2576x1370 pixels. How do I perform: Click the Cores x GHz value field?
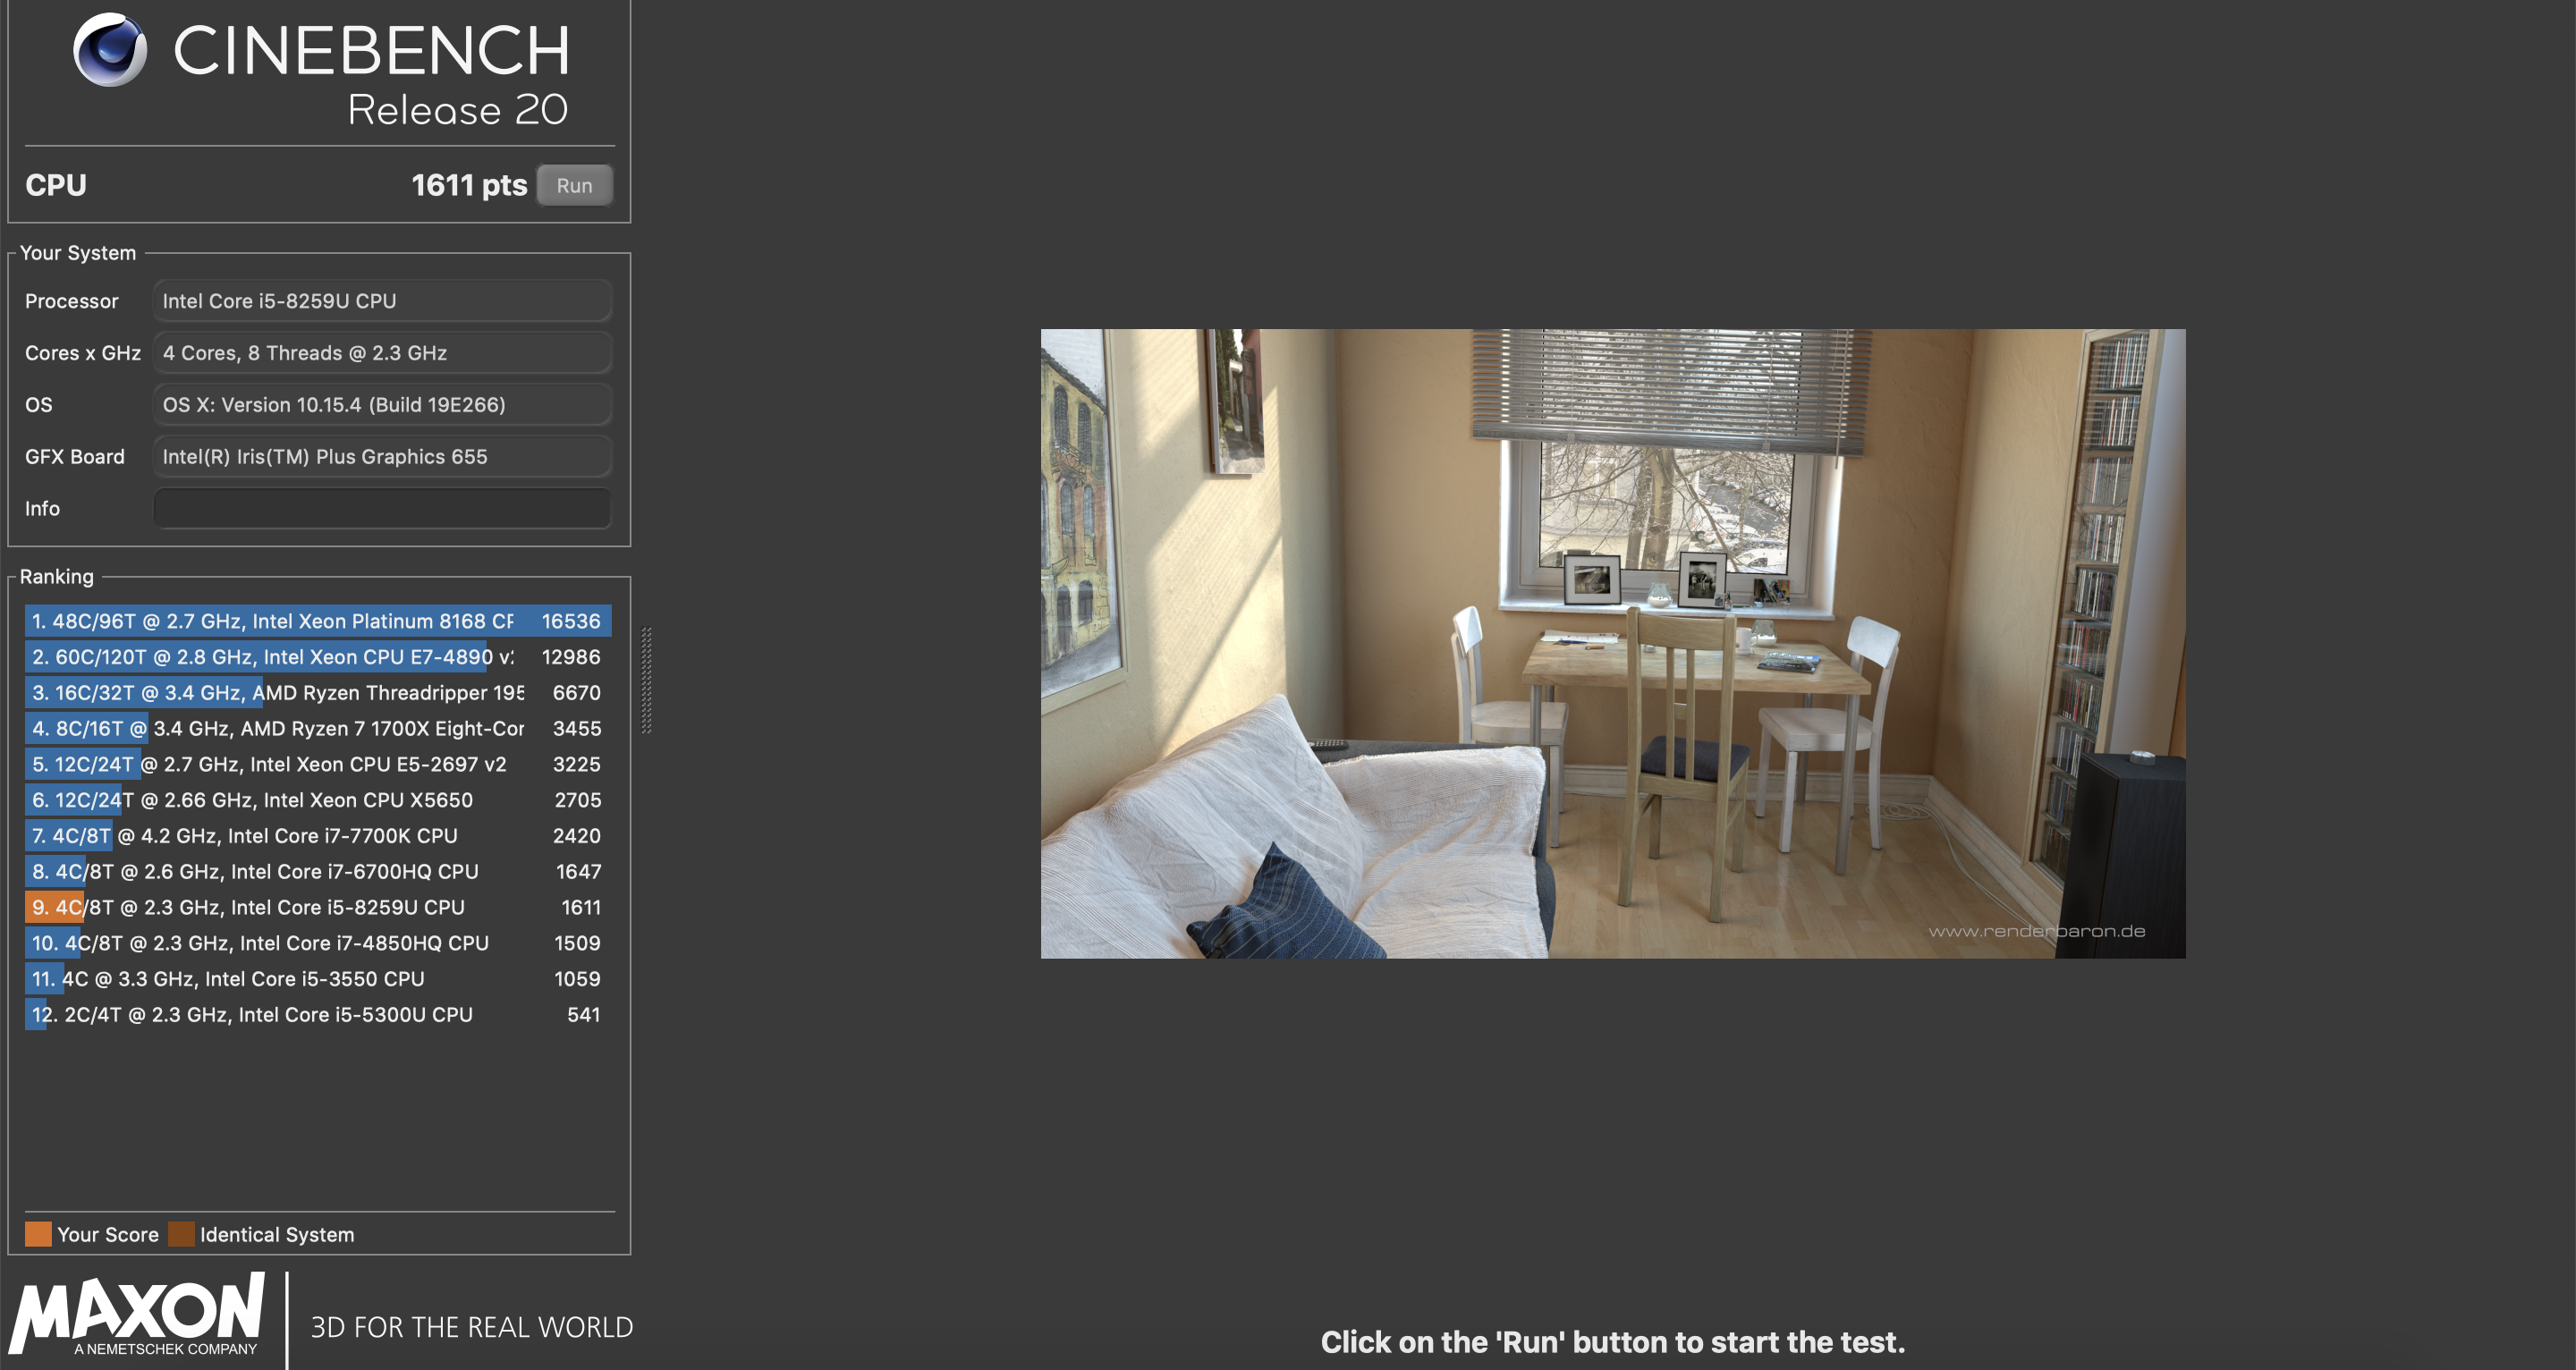(x=382, y=353)
